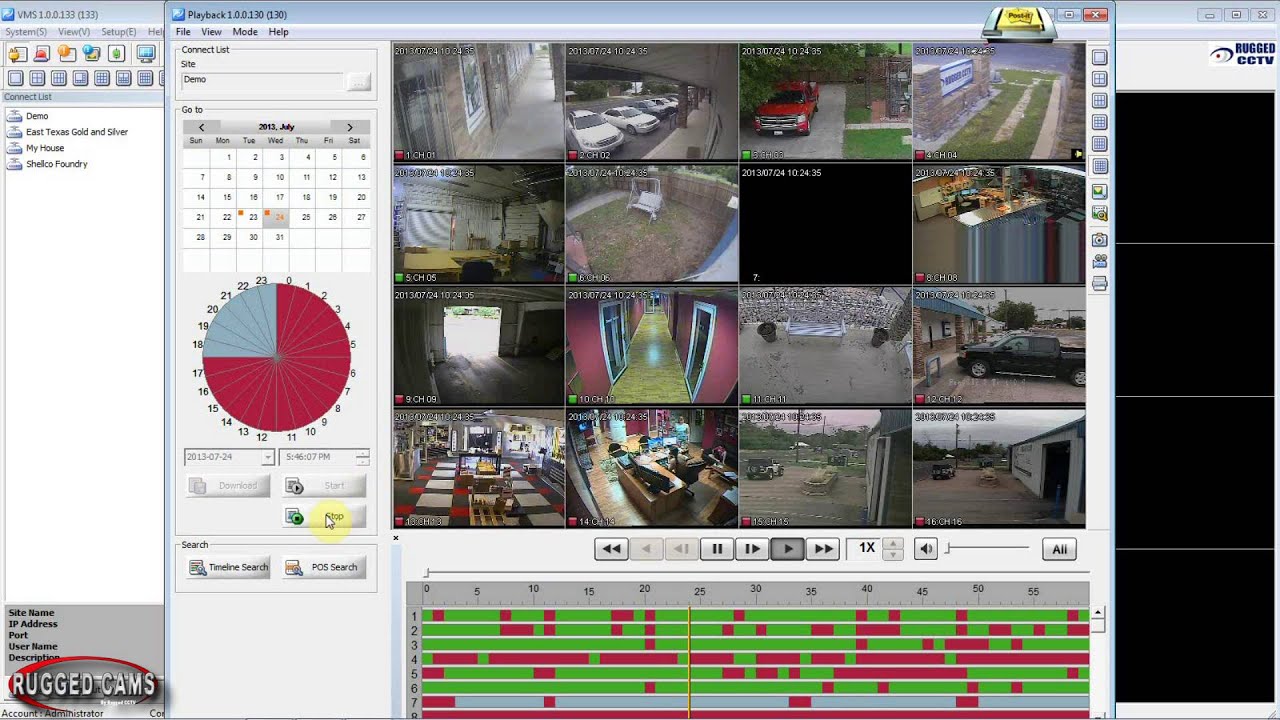1280x720 pixels.
Task: Adjust the volume slider
Action: pyautogui.click(x=987, y=547)
